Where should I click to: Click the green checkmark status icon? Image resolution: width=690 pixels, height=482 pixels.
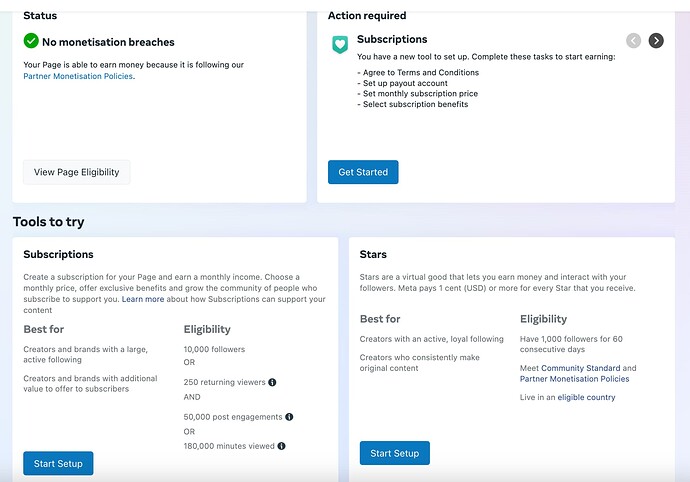click(x=31, y=41)
